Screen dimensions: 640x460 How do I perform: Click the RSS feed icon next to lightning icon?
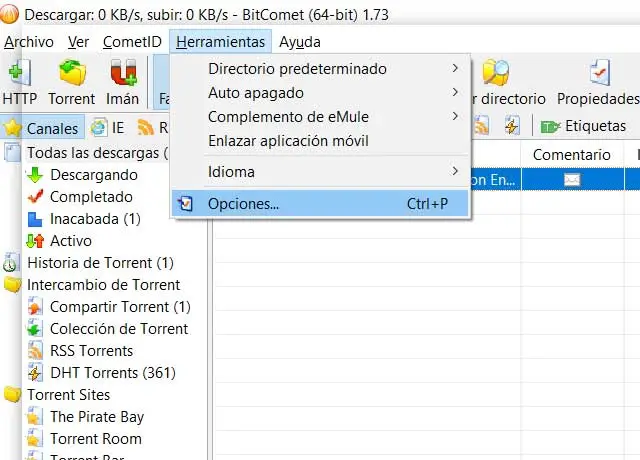pos(482,126)
